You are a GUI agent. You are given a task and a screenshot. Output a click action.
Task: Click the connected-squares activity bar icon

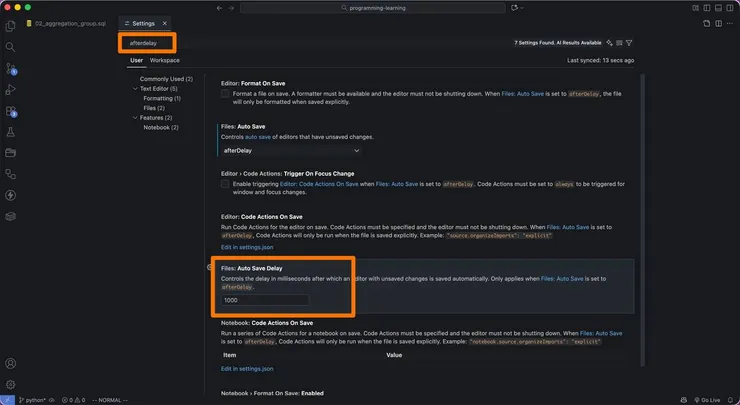click(x=10, y=174)
